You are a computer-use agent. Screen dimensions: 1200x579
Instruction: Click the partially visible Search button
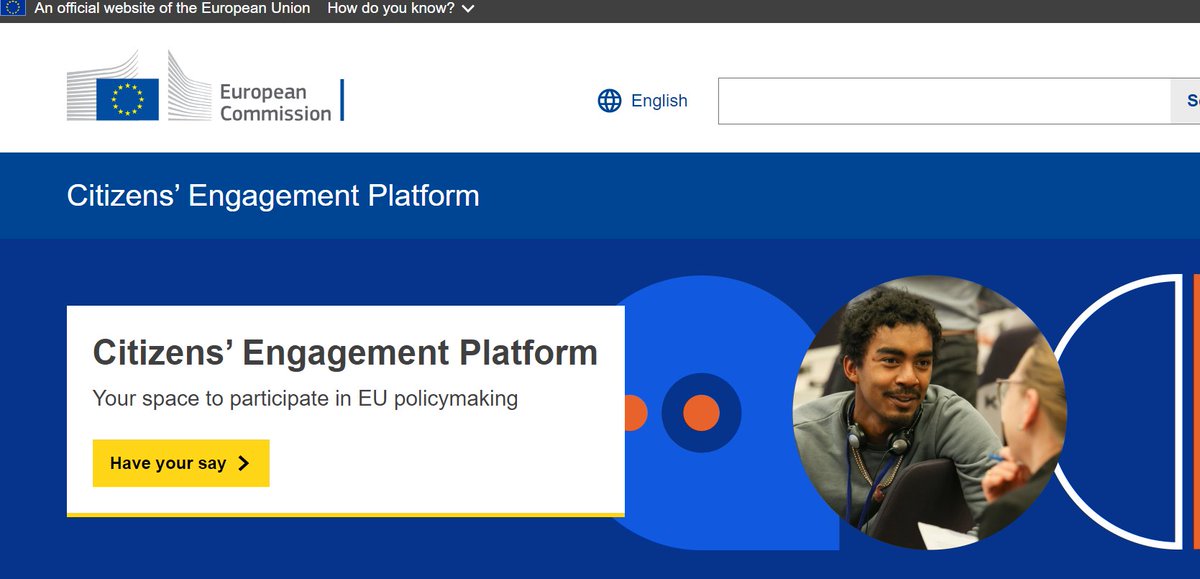1186,101
